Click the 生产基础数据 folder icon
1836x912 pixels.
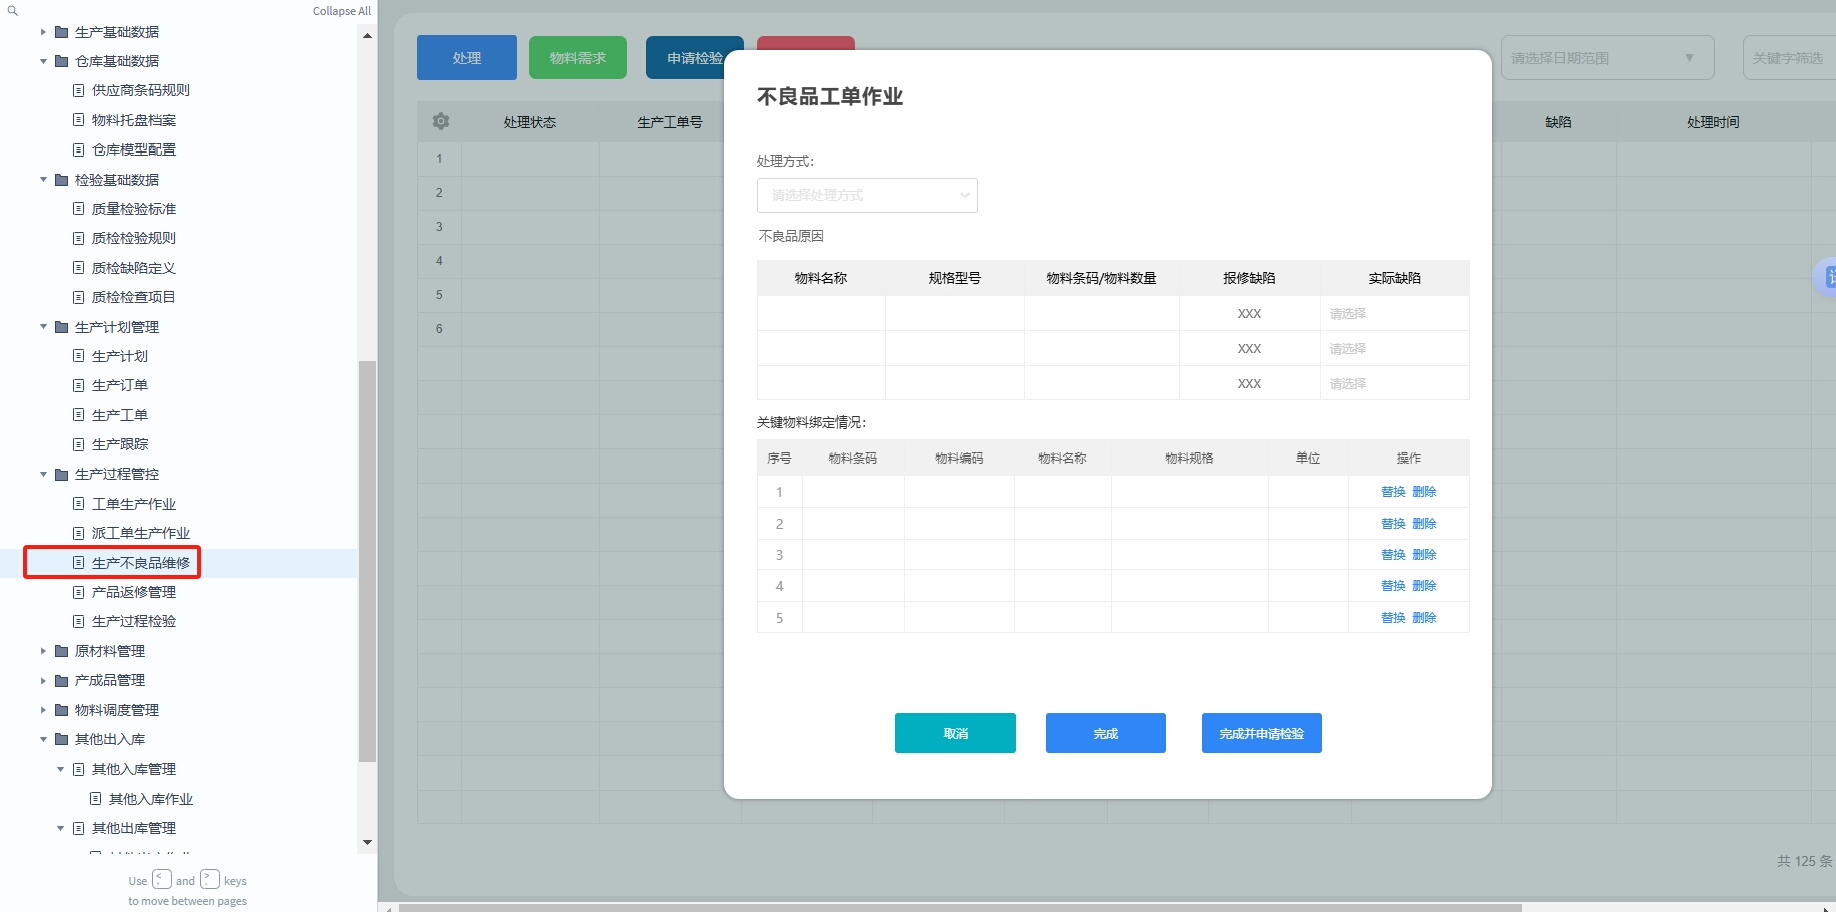[x=62, y=32]
